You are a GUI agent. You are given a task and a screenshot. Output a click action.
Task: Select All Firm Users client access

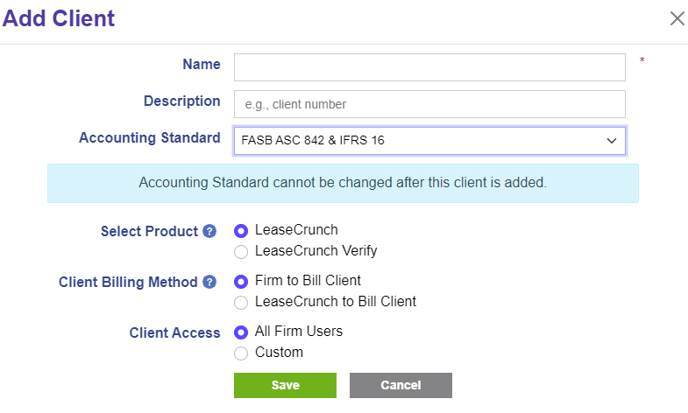pyautogui.click(x=241, y=332)
